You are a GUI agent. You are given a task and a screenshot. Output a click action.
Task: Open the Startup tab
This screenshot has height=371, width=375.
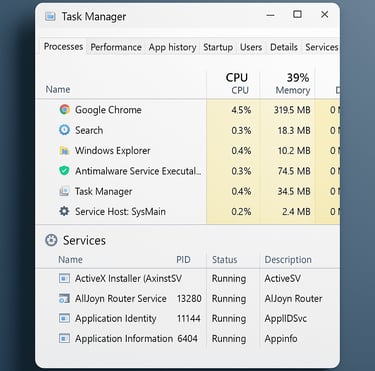(x=218, y=47)
